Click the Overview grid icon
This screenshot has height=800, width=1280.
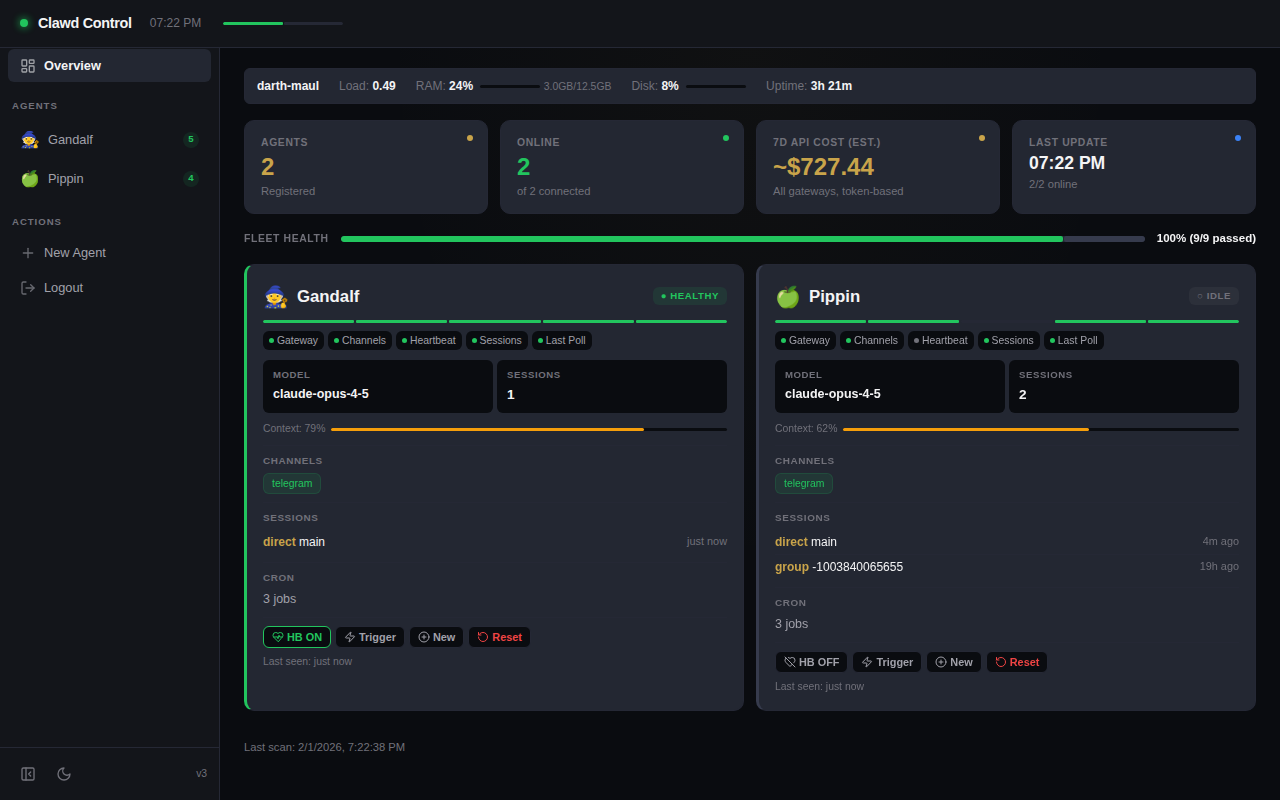(28, 66)
